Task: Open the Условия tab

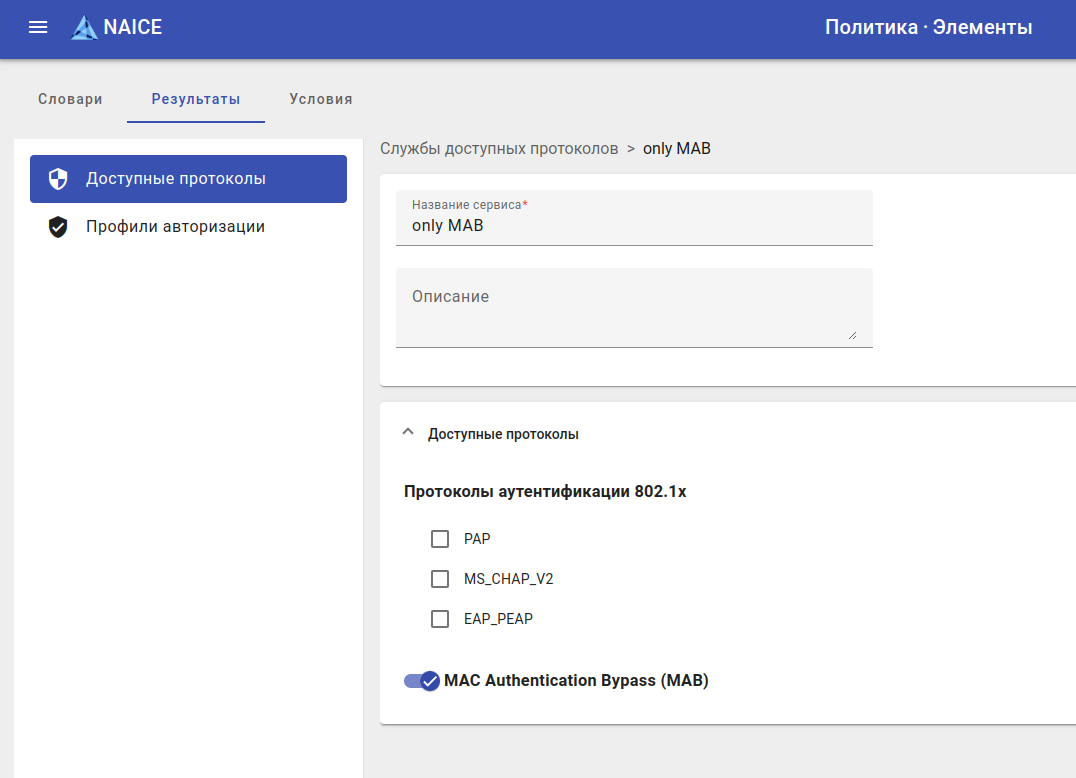Action: pyautogui.click(x=321, y=99)
